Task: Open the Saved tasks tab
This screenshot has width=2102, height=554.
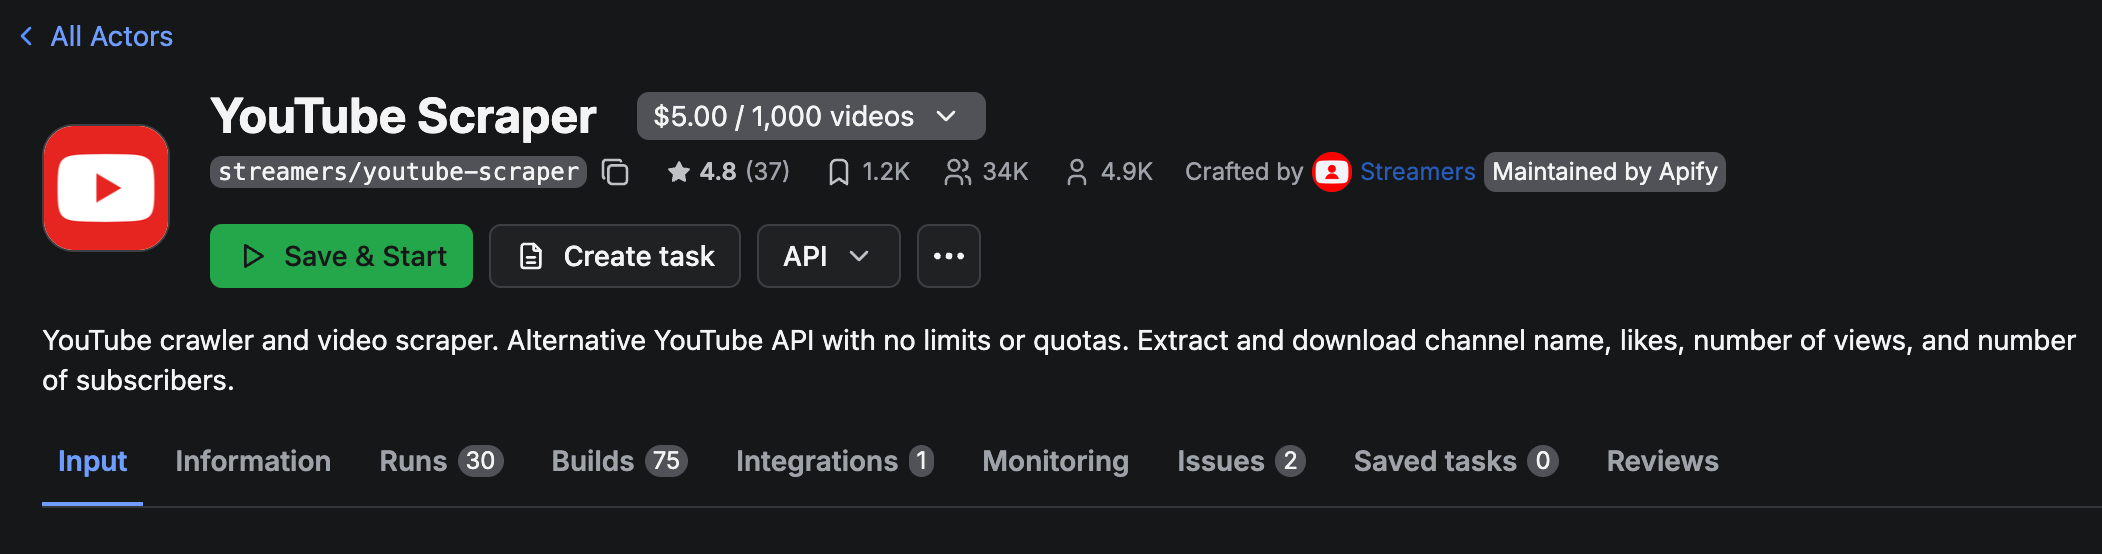Action: tap(1456, 461)
